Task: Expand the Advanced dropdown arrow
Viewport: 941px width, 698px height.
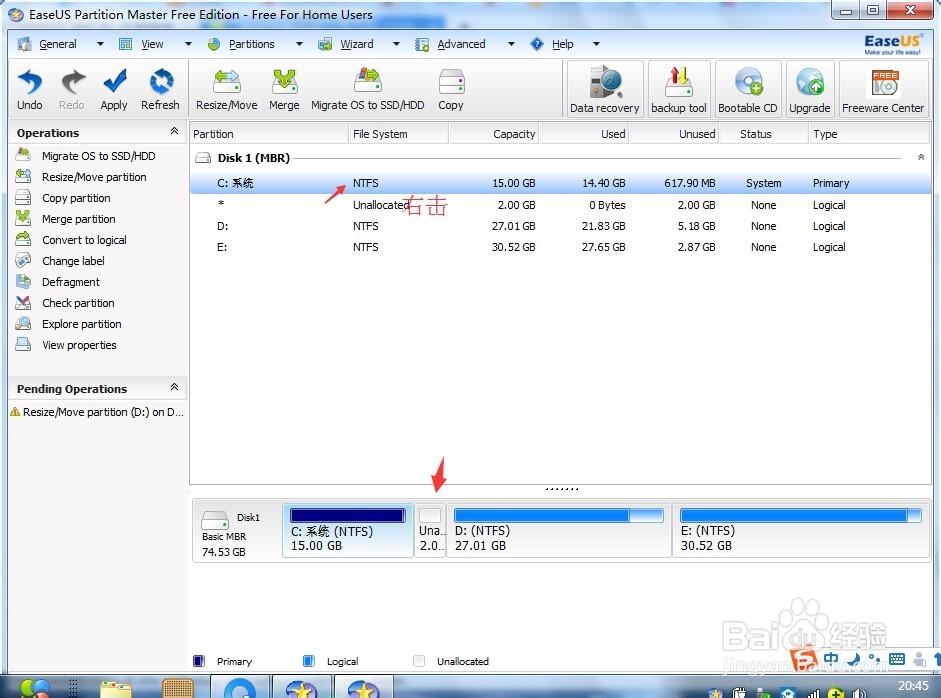Action: 511,44
